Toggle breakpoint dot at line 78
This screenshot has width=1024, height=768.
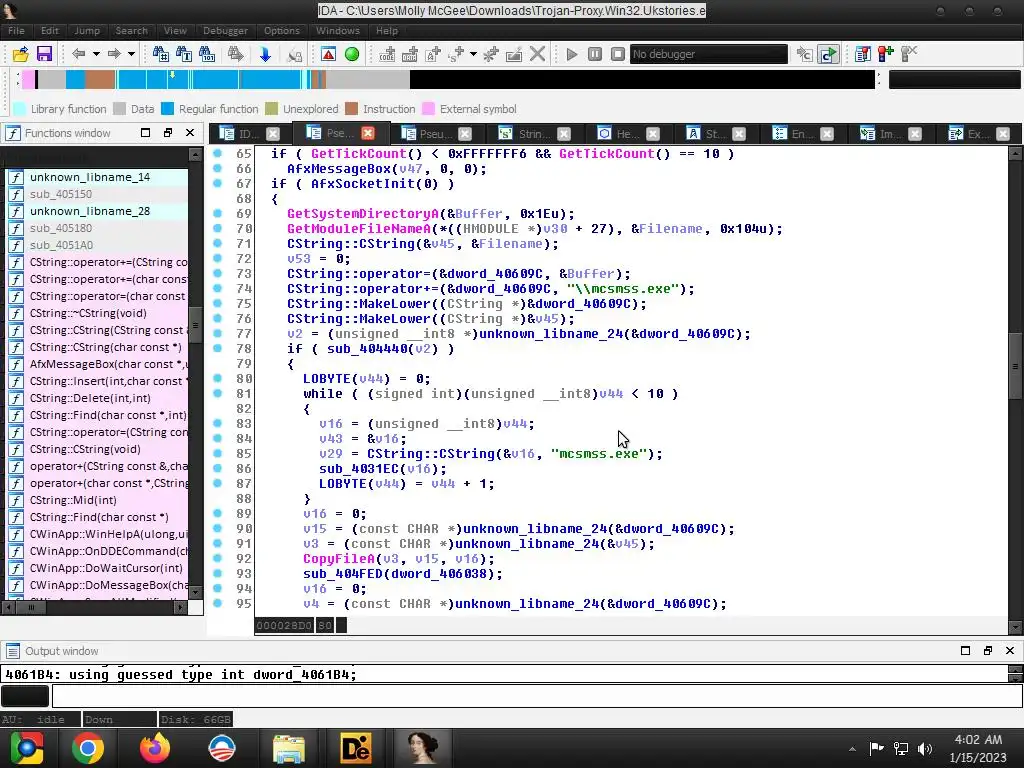[x=217, y=349]
